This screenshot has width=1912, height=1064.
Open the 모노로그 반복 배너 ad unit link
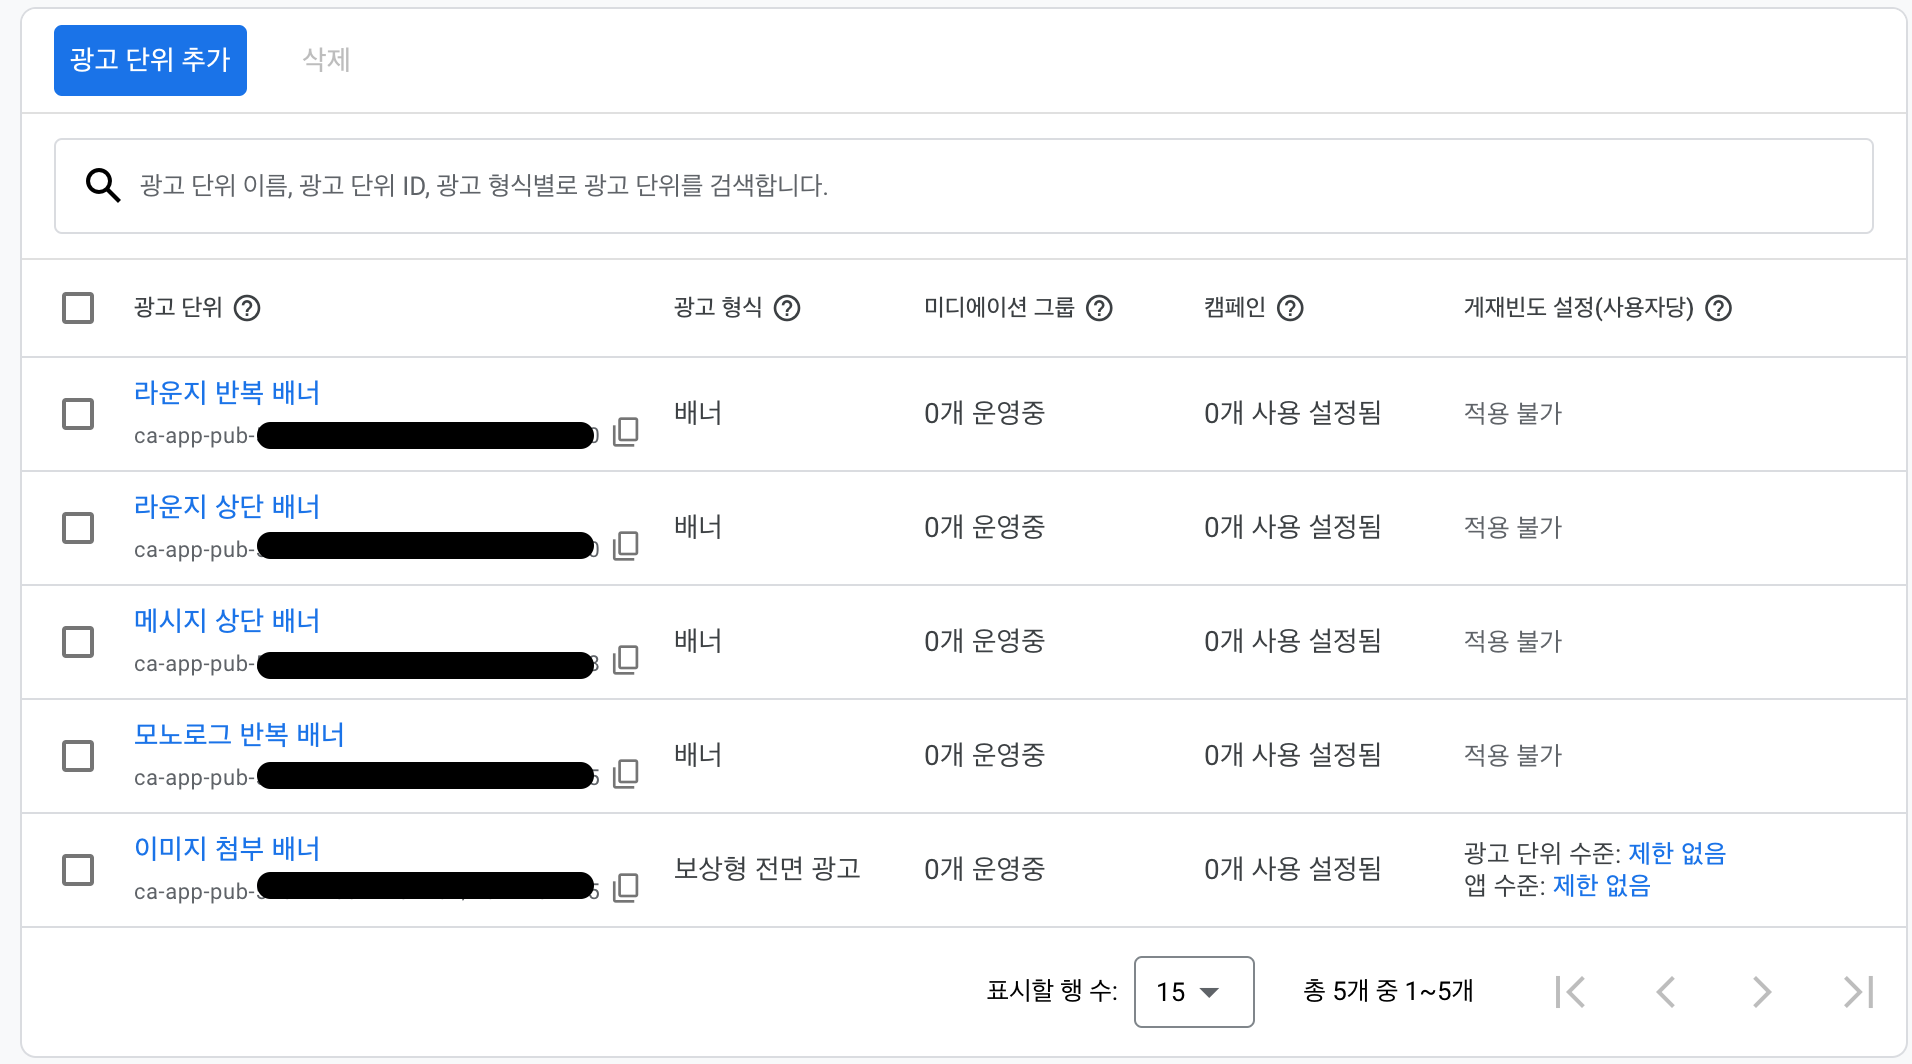[239, 735]
